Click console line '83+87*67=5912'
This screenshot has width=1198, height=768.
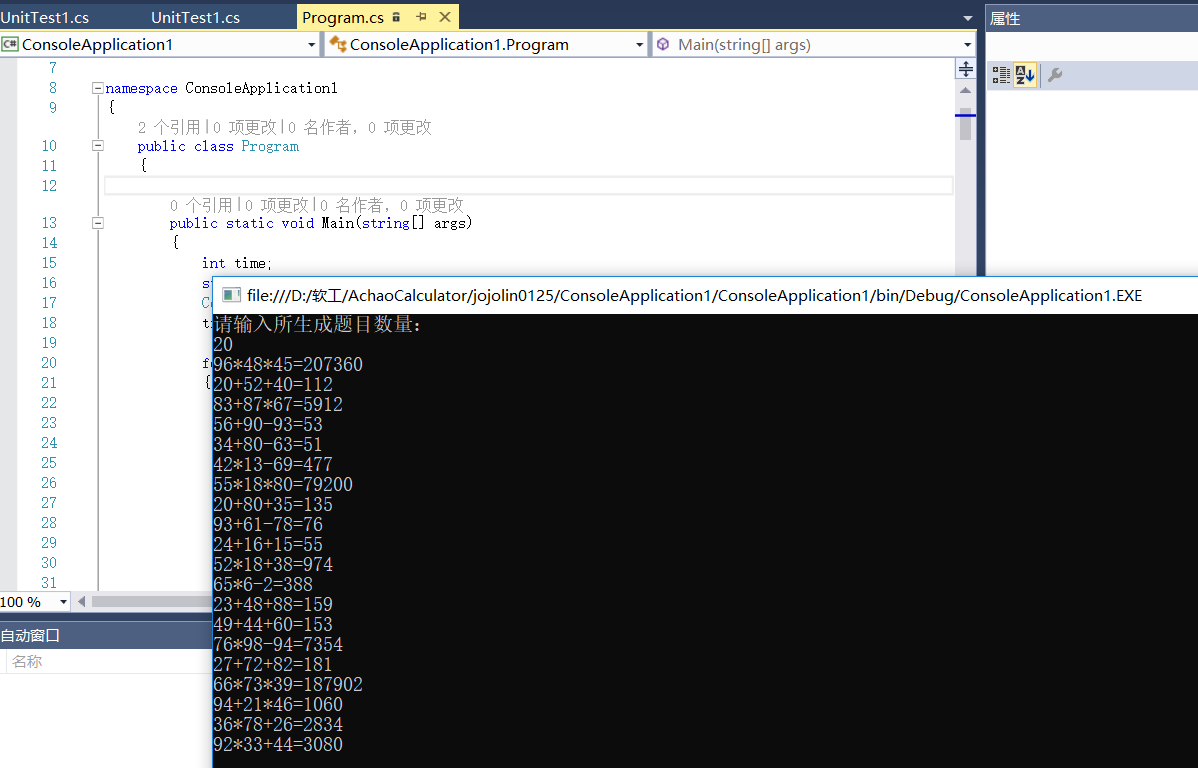(x=278, y=404)
